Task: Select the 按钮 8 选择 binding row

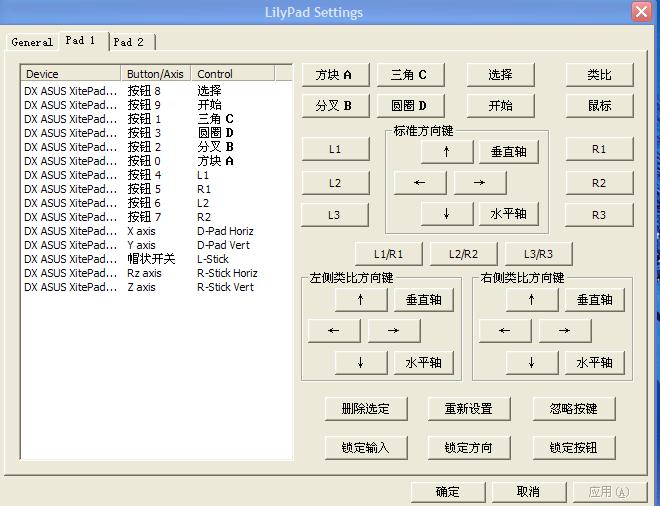Action: pyautogui.click(x=150, y=91)
